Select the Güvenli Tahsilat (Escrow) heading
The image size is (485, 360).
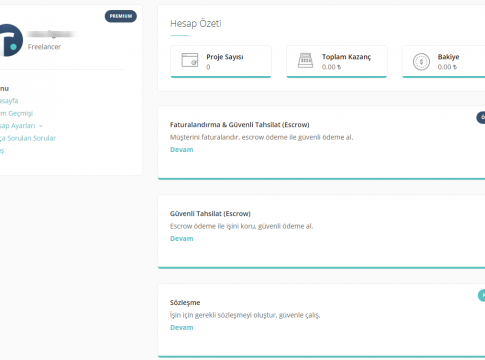(x=210, y=214)
